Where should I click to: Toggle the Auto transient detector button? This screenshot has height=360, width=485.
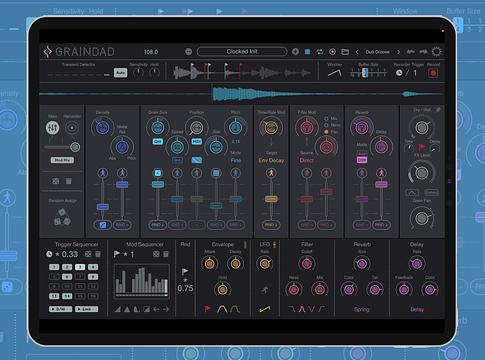tap(120, 72)
